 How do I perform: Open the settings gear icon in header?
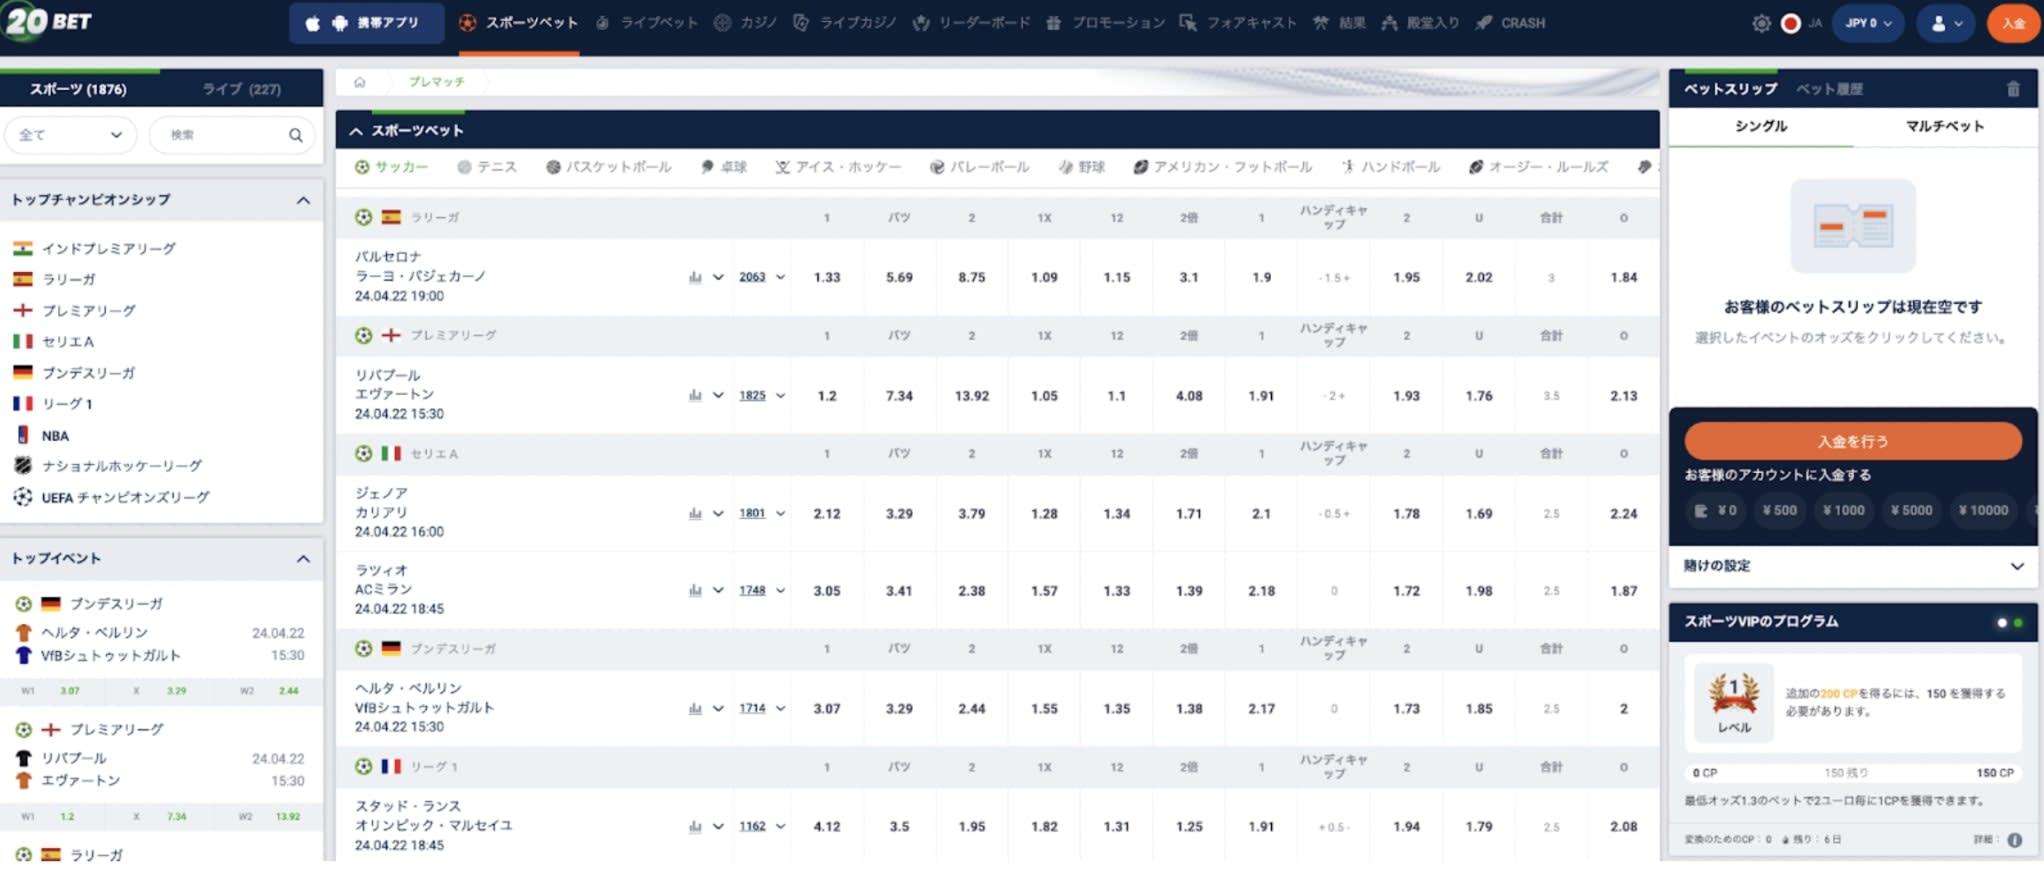point(1761,23)
